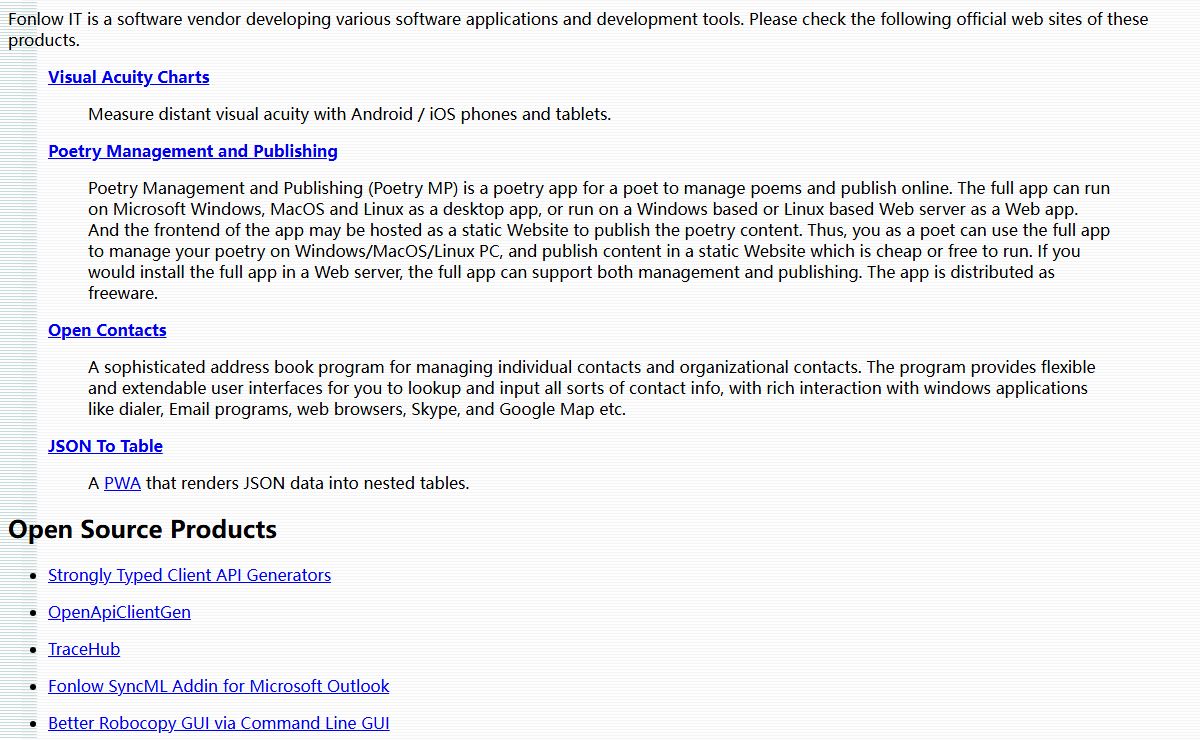Open the TraceHub link
The height and width of the screenshot is (740, 1200).
click(x=84, y=649)
